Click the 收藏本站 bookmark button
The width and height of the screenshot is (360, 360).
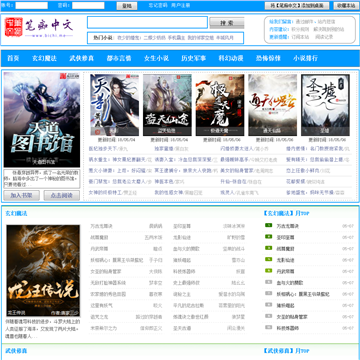[345, 6]
